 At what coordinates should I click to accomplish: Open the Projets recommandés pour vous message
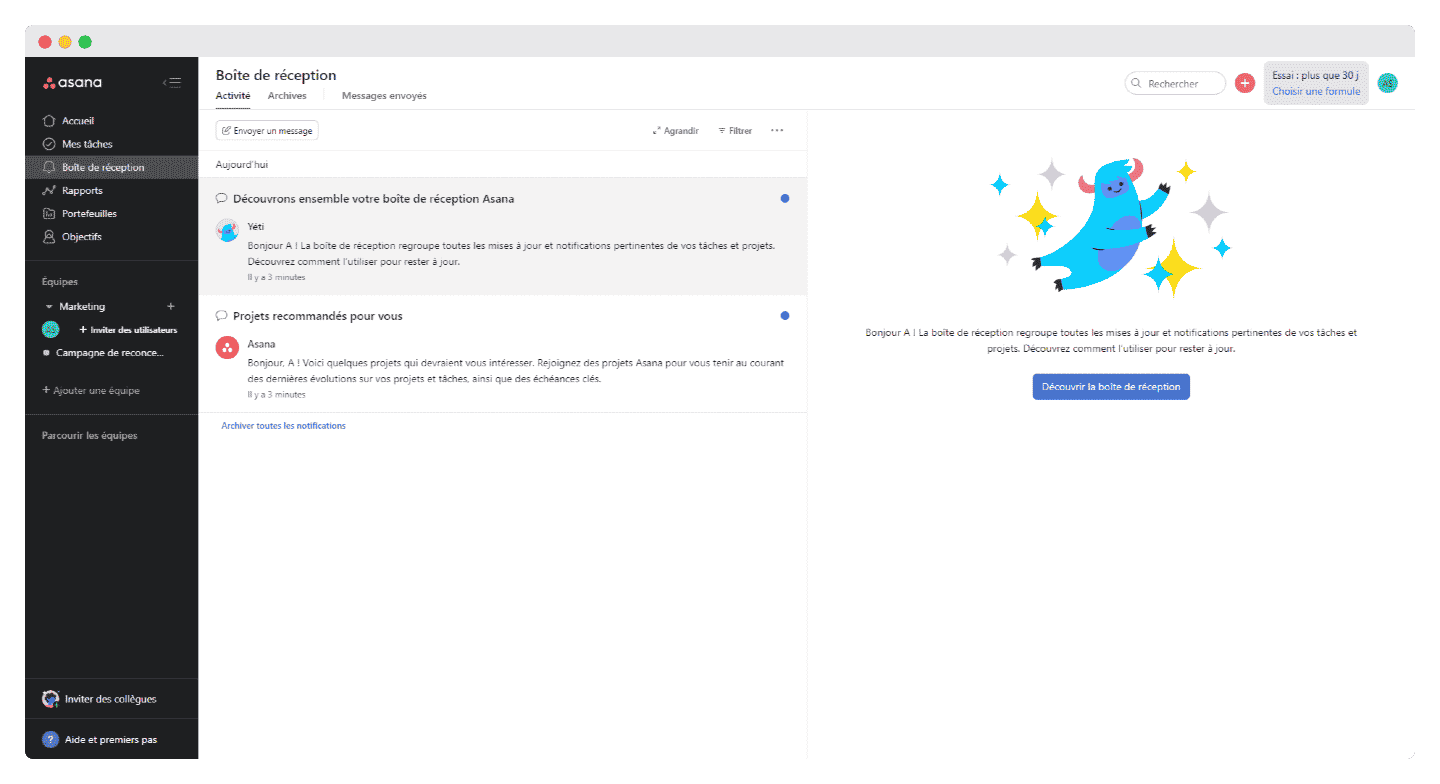tap(502, 354)
